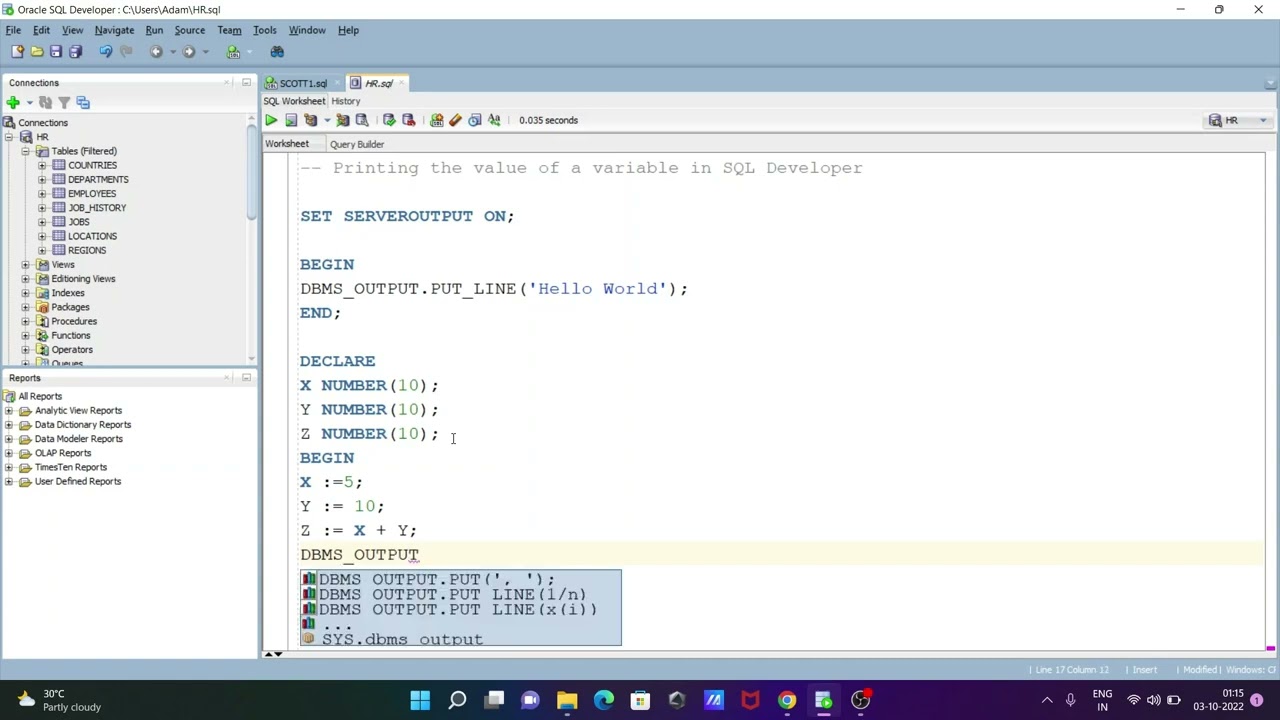Select the SQL Worksheet tab
The height and width of the screenshot is (720, 1280).
point(294,101)
